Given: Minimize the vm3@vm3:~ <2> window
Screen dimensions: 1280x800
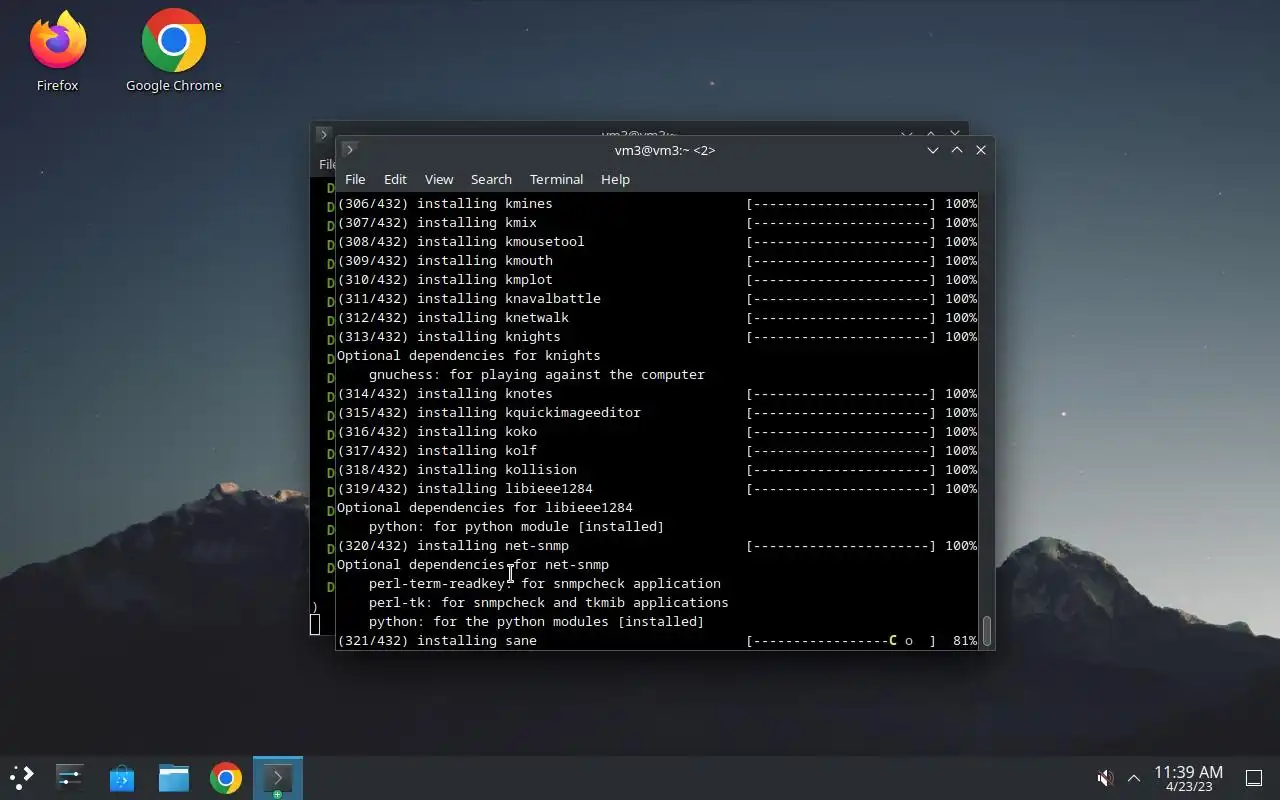Looking at the screenshot, I should pos(932,150).
